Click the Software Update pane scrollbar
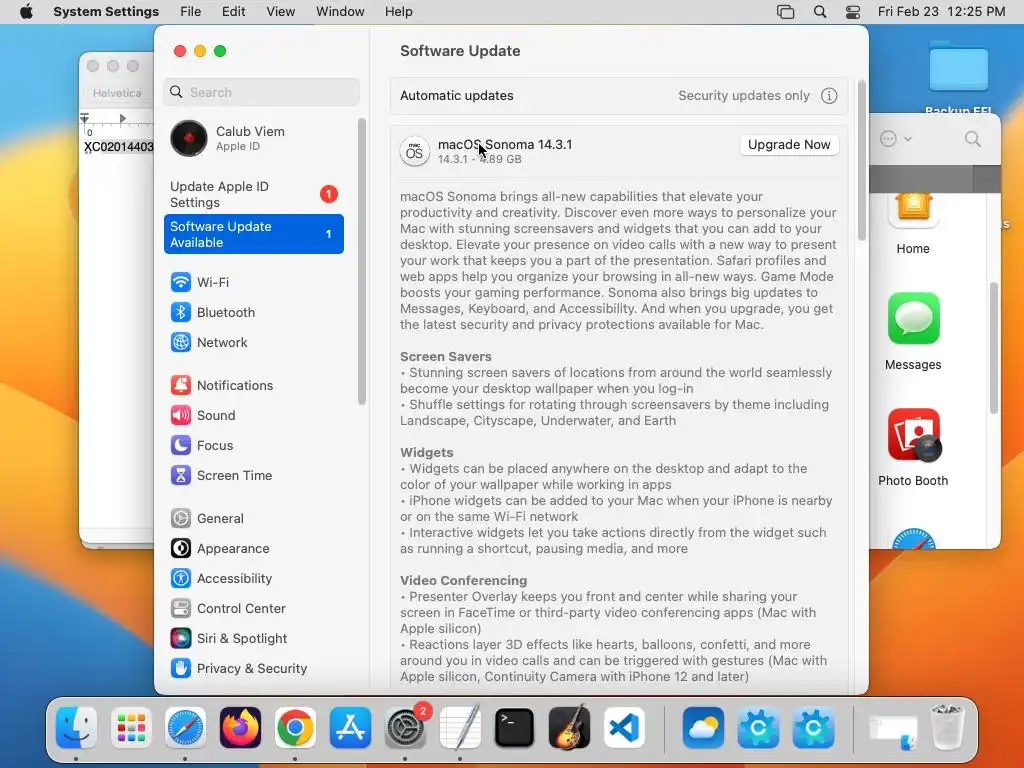 [861, 160]
